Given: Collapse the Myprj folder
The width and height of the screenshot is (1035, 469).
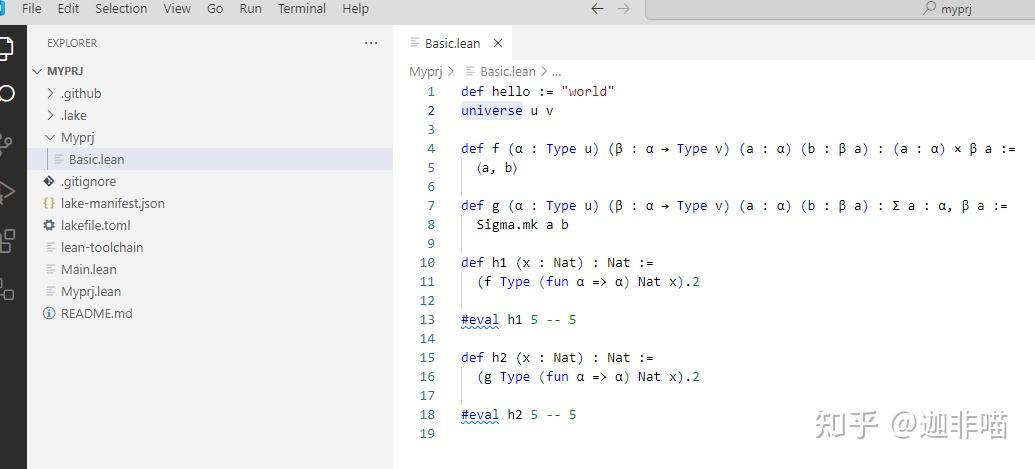Looking at the screenshot, I should 50,137.
